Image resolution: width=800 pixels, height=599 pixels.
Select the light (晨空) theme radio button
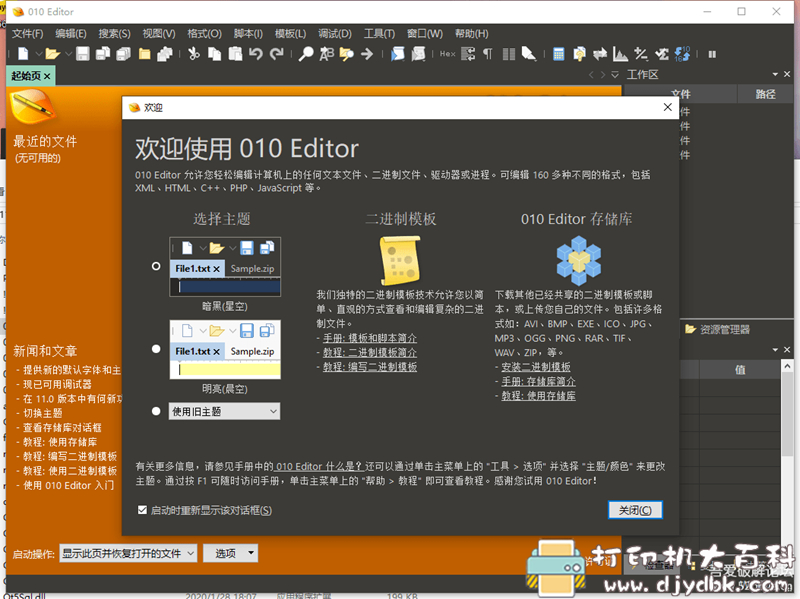(x=156, y=349)
